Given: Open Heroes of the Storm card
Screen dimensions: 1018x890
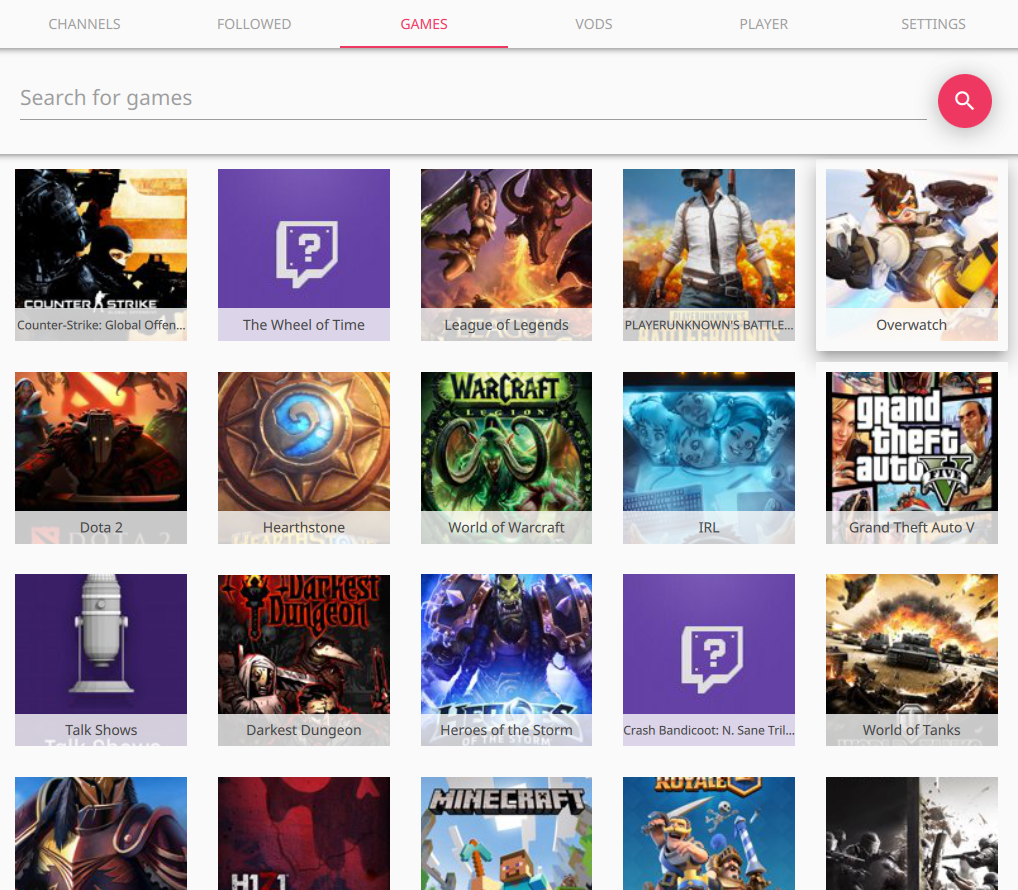Looking at the screenshot, I should [506, 660].
